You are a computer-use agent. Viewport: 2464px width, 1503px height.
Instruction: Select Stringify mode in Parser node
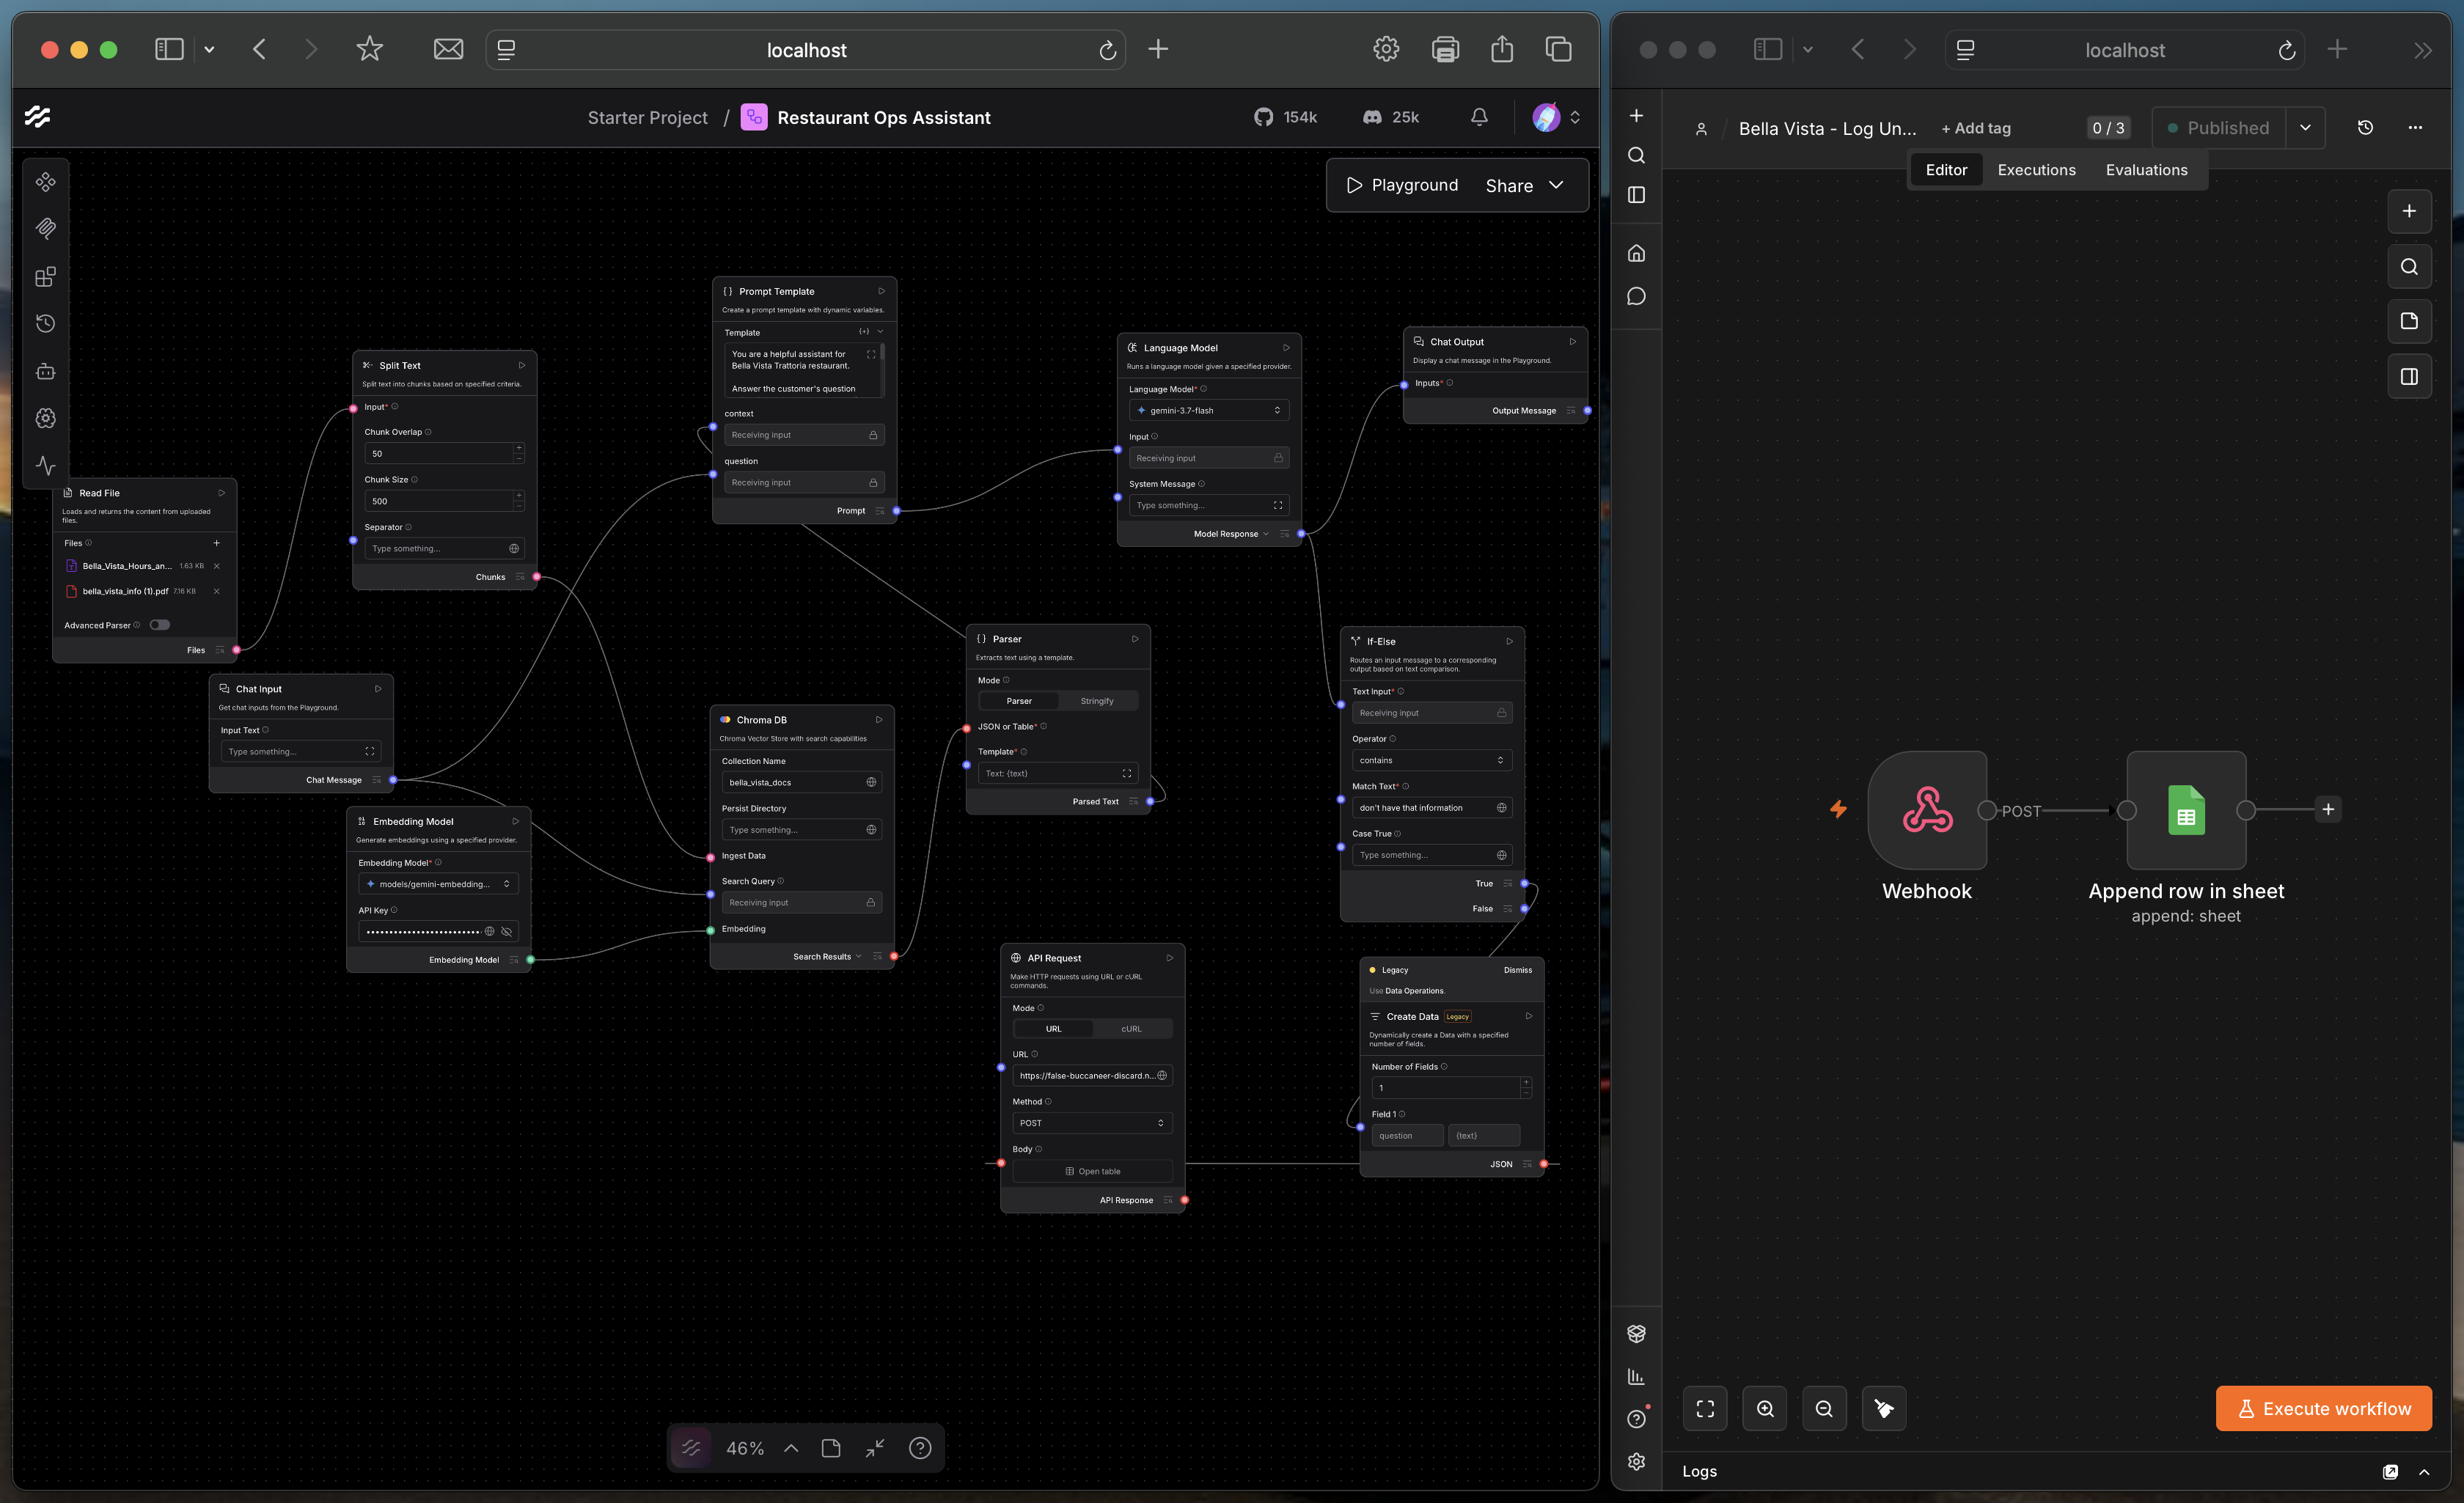pos(1097,701)
